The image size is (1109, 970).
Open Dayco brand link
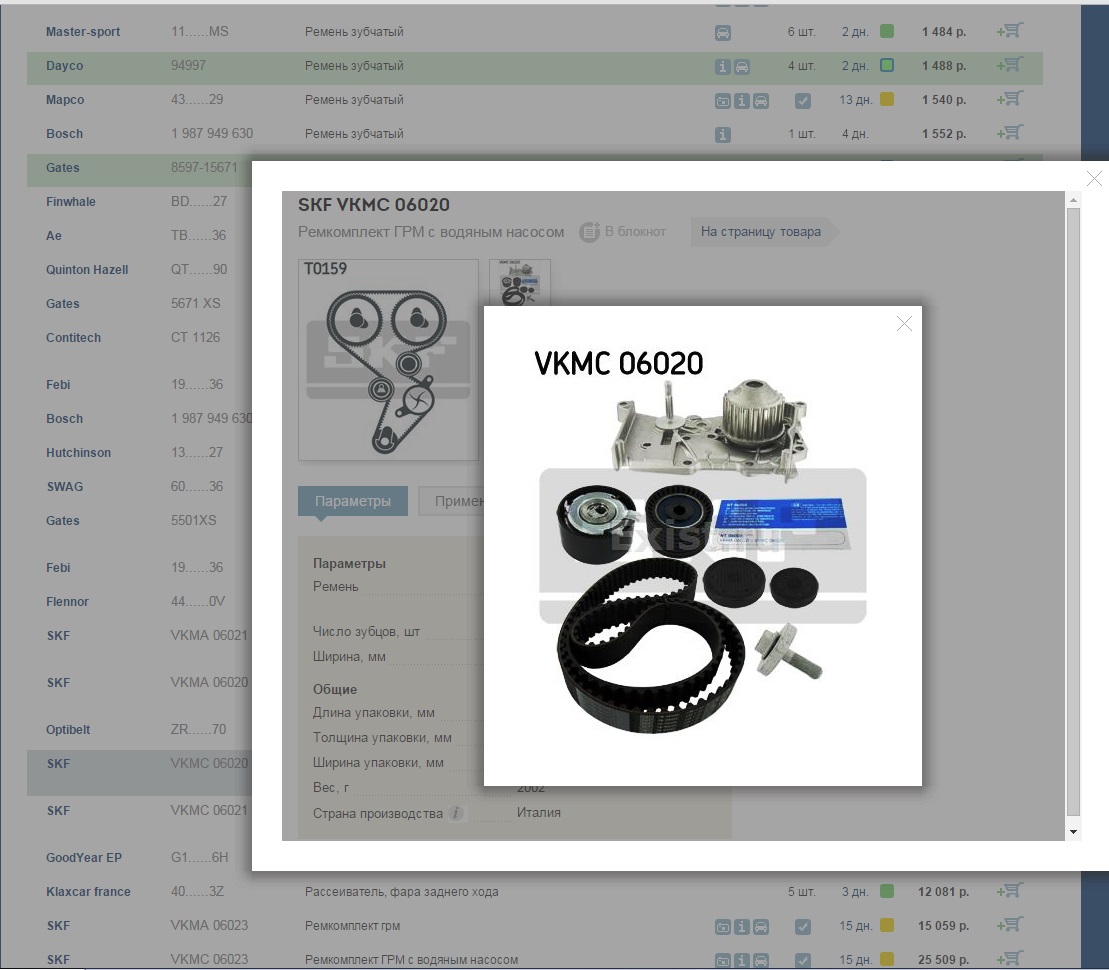click(64, 65)
